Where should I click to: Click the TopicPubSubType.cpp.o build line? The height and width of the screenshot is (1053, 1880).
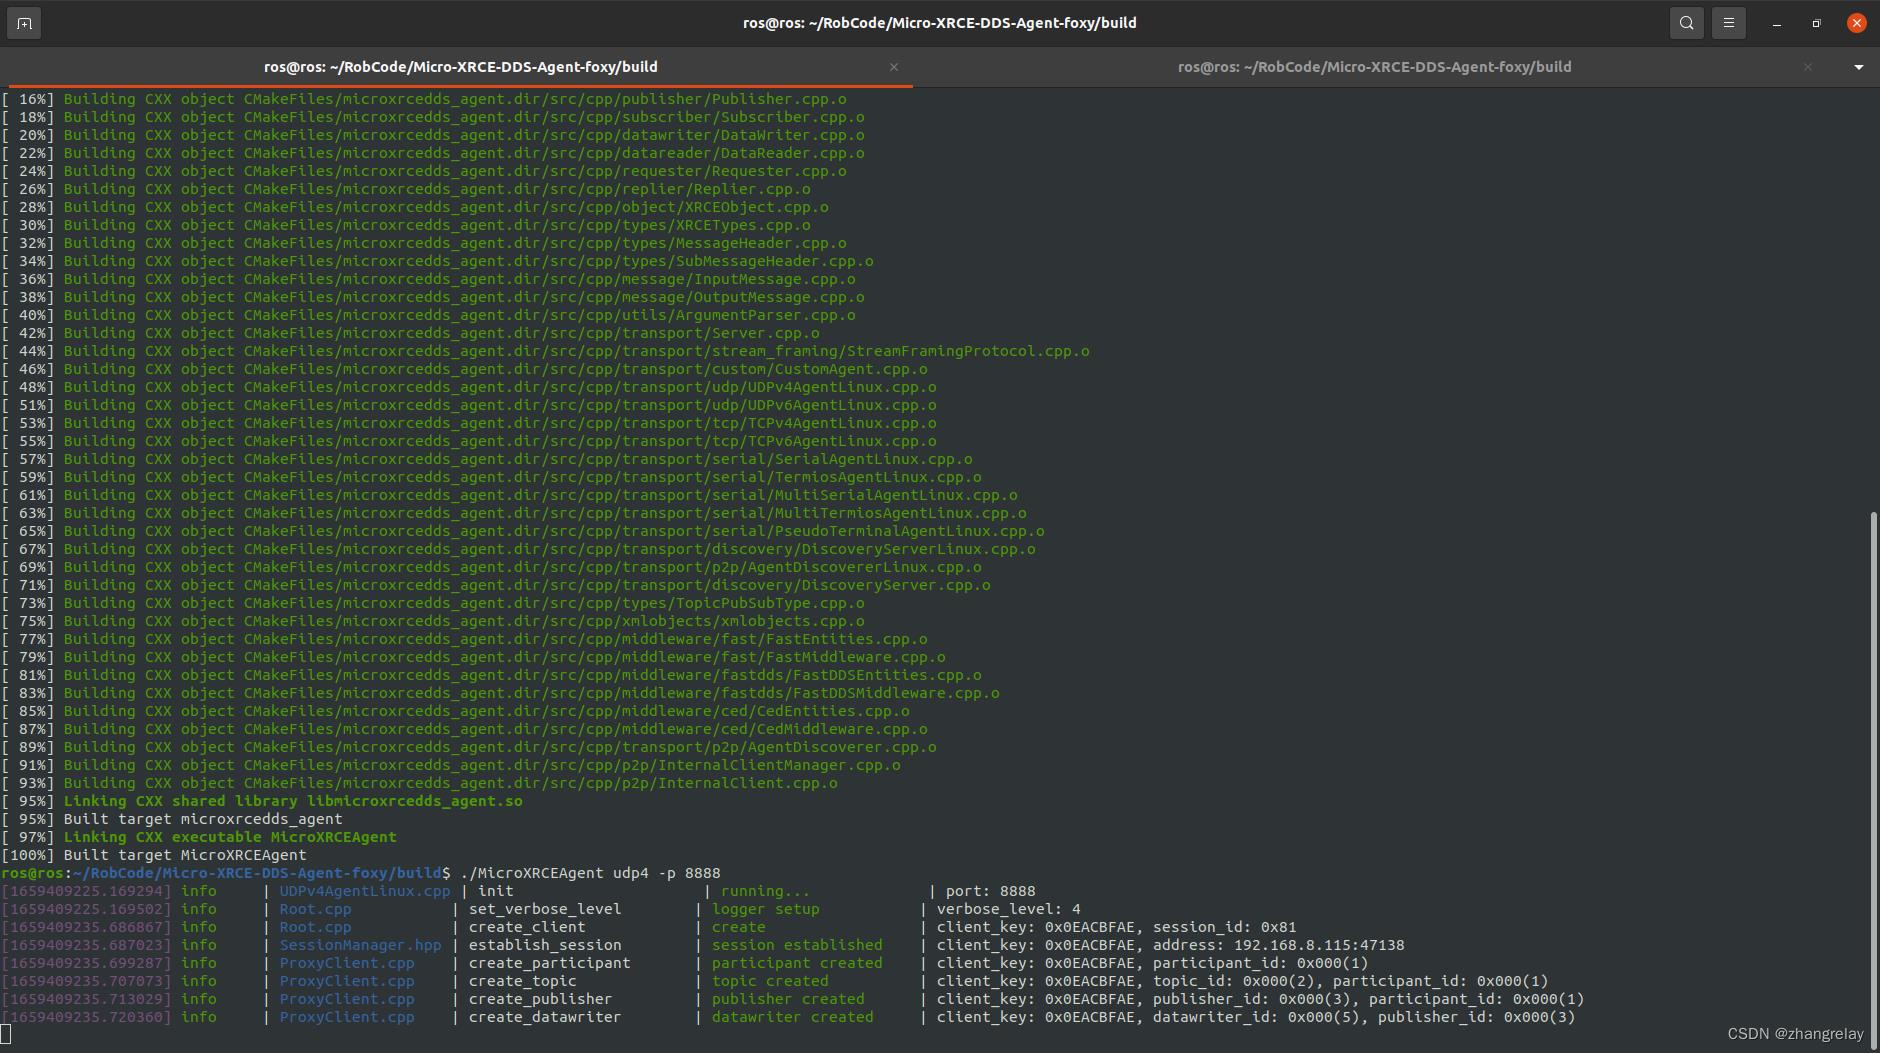433,603
